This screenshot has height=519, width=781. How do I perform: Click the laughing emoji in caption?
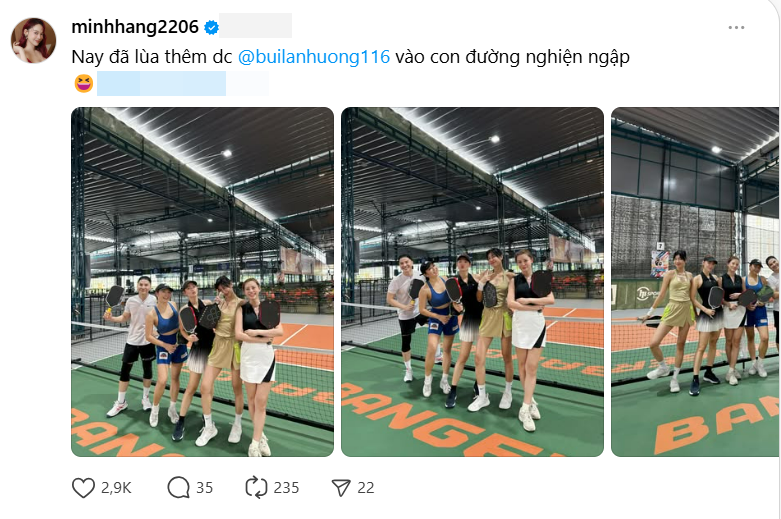pos(84,83)
